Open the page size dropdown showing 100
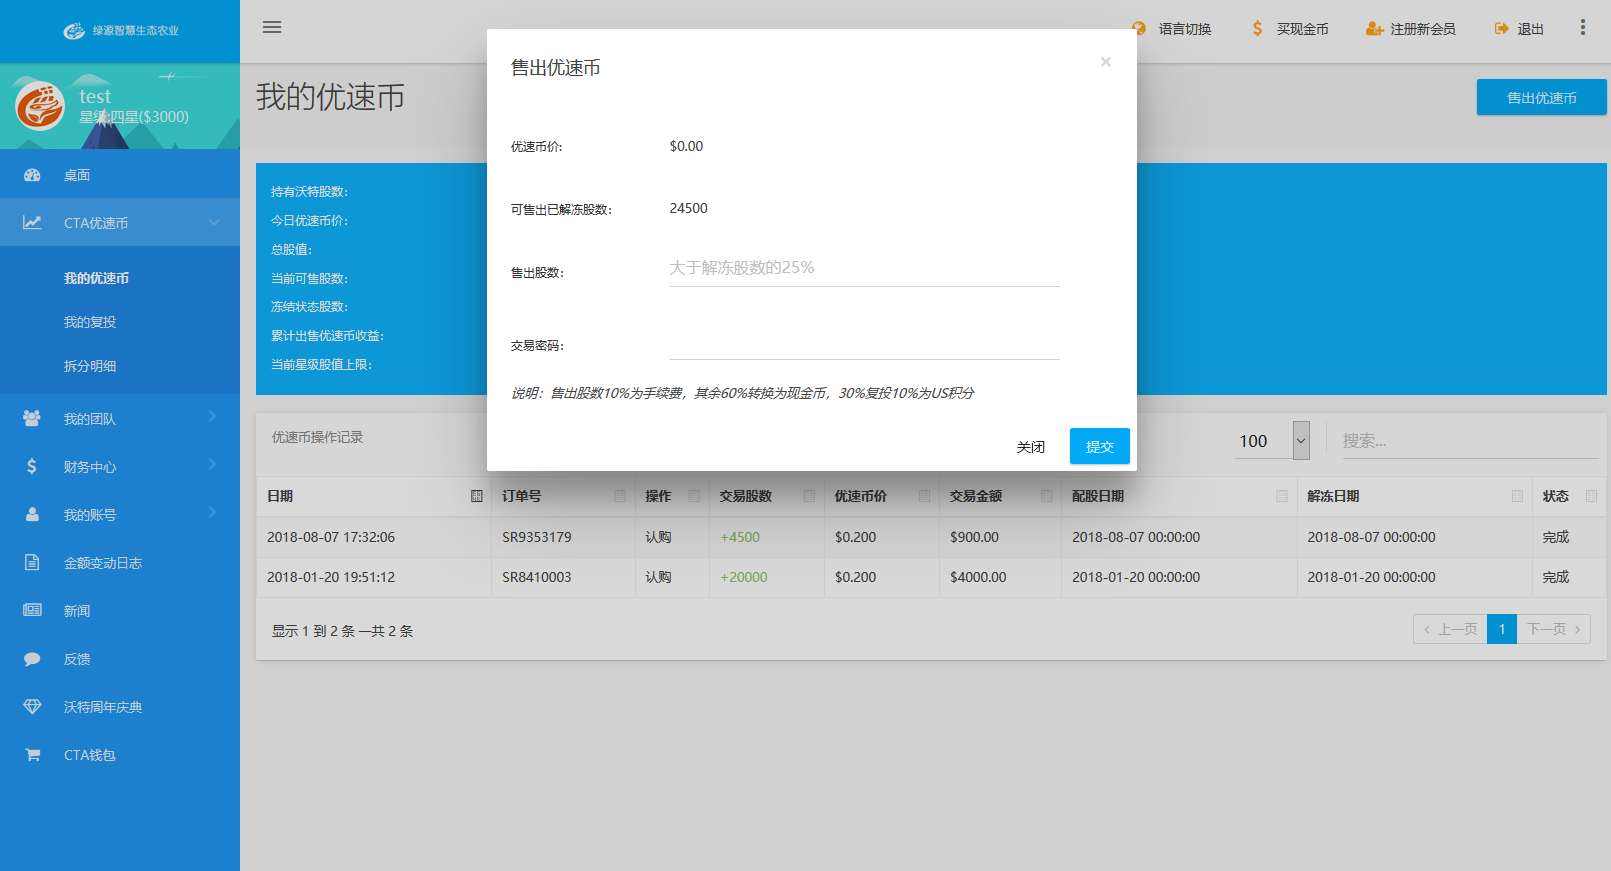The image size is (1611, 871). (1301, 441)
